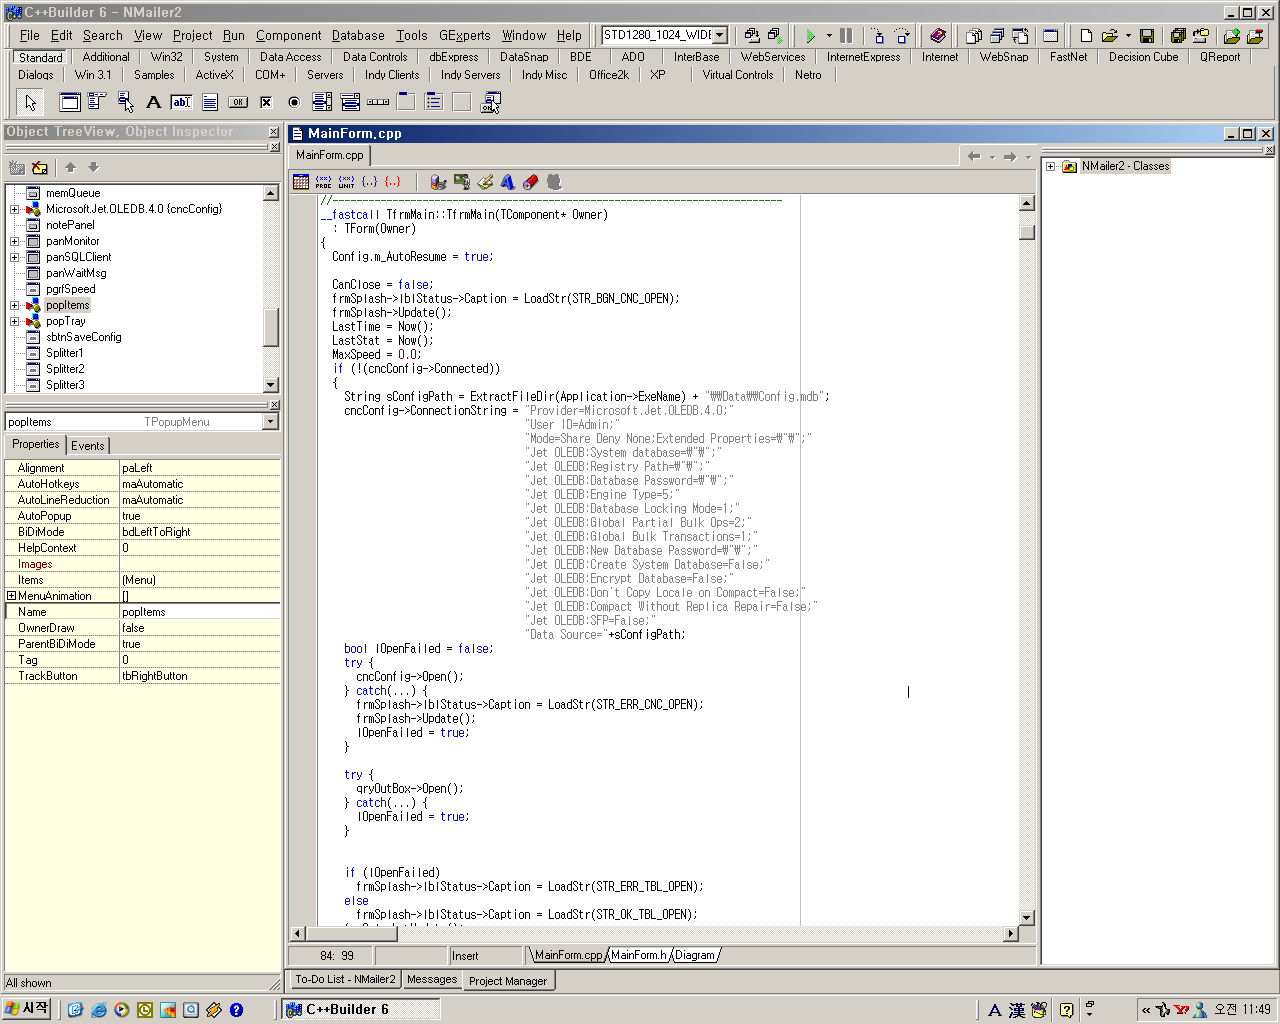
Task: Open the GExperts menu
Action: click(x=464, y=35)
